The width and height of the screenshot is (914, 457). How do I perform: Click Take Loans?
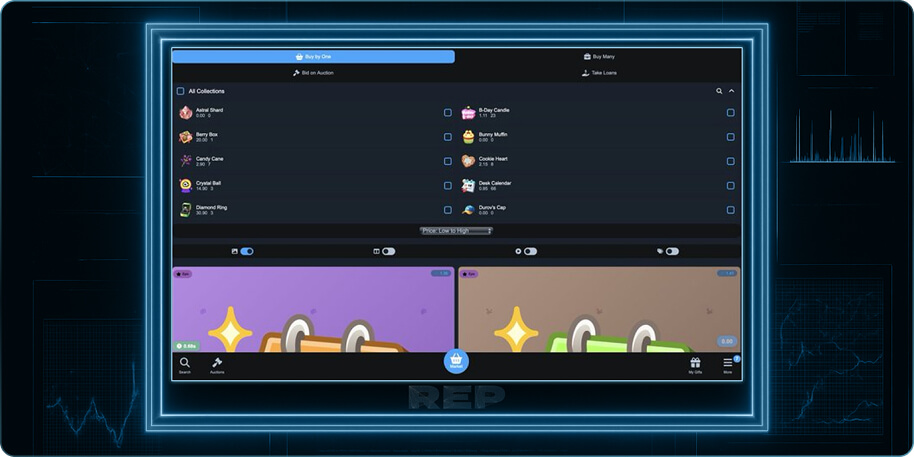[x=599, y=73]
